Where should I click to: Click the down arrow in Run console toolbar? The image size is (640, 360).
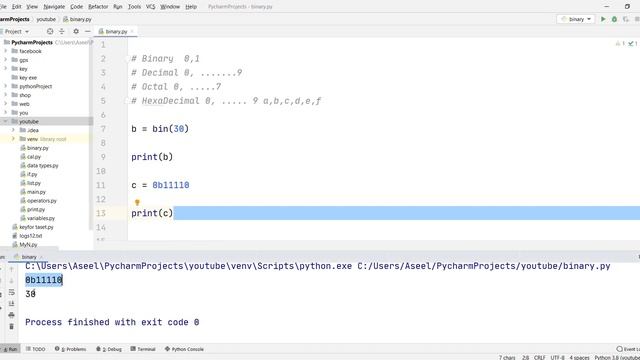(11, 281)
